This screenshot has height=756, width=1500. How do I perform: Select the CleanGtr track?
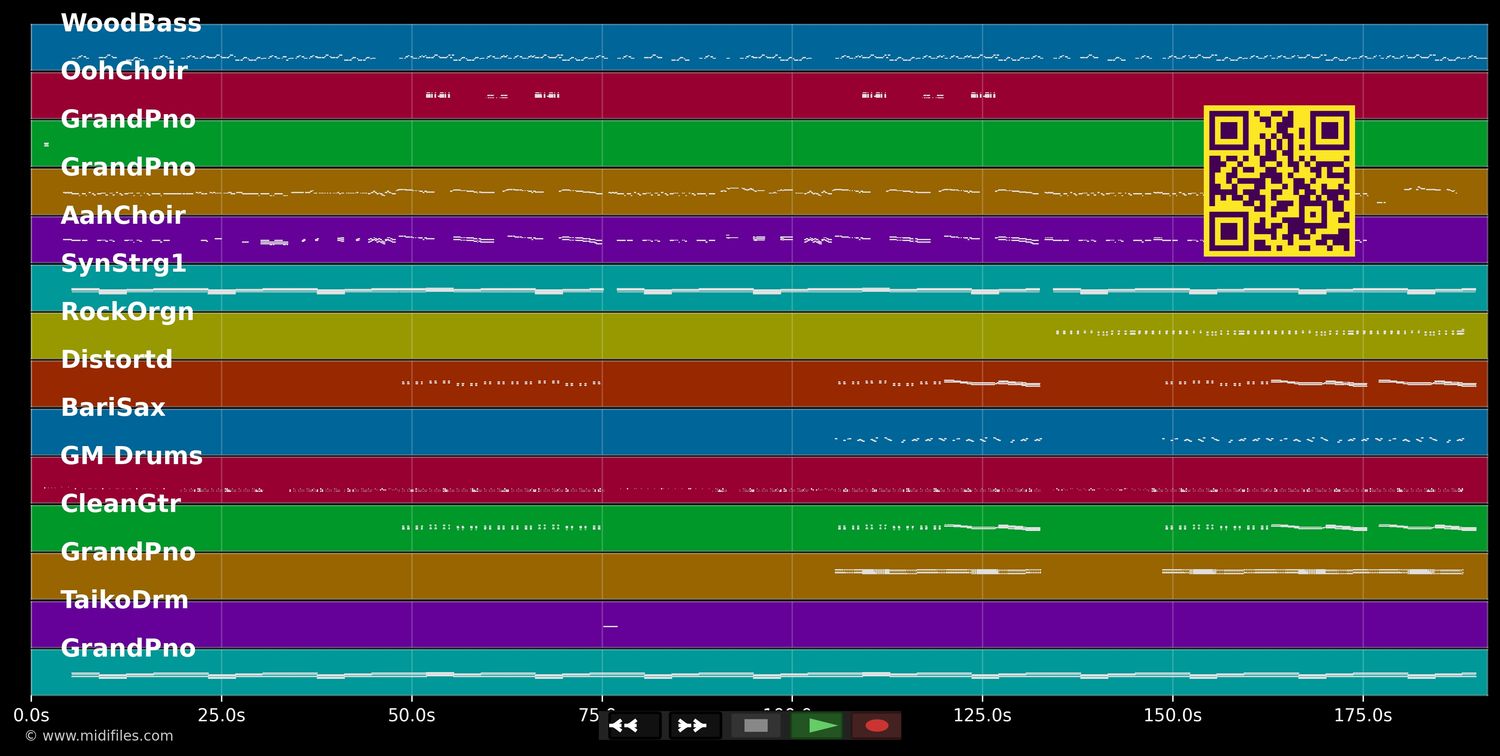coord(120,503)
